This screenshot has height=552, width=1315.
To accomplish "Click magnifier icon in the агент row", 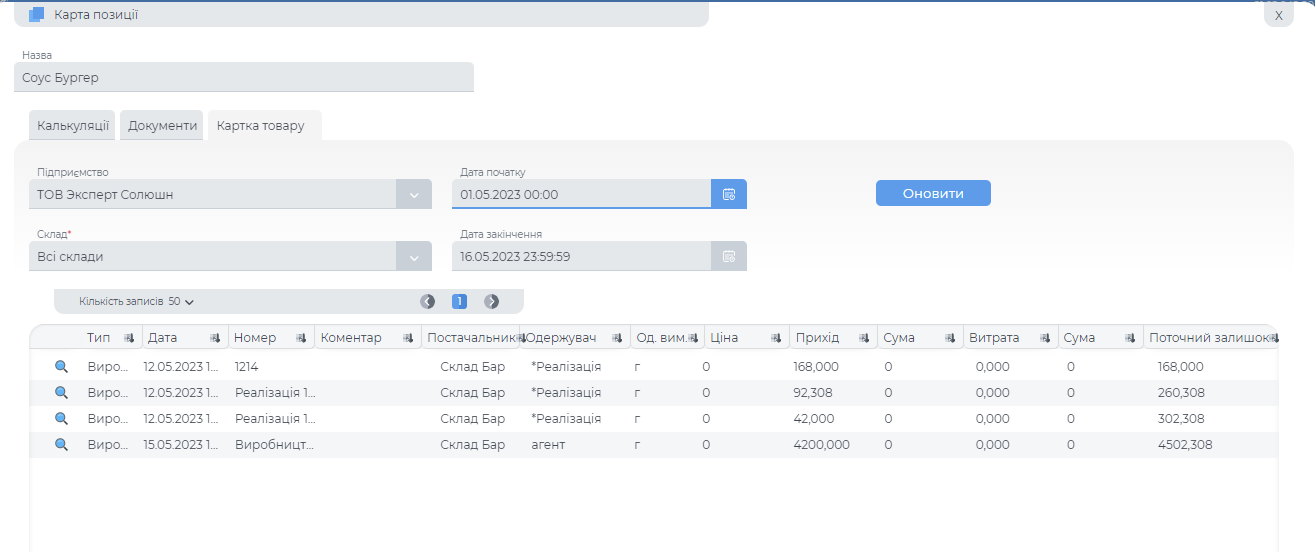I will point(61,445).
